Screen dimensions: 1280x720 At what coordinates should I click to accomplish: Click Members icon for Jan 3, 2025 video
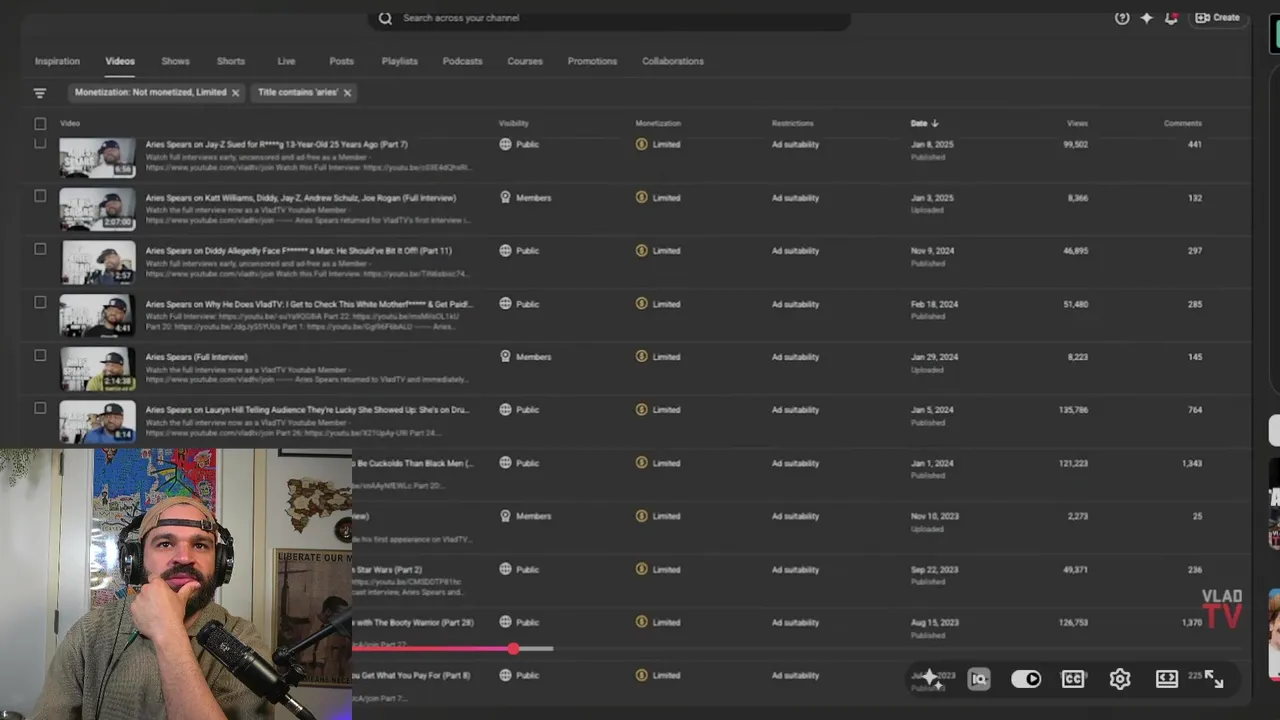click(505, 198)
